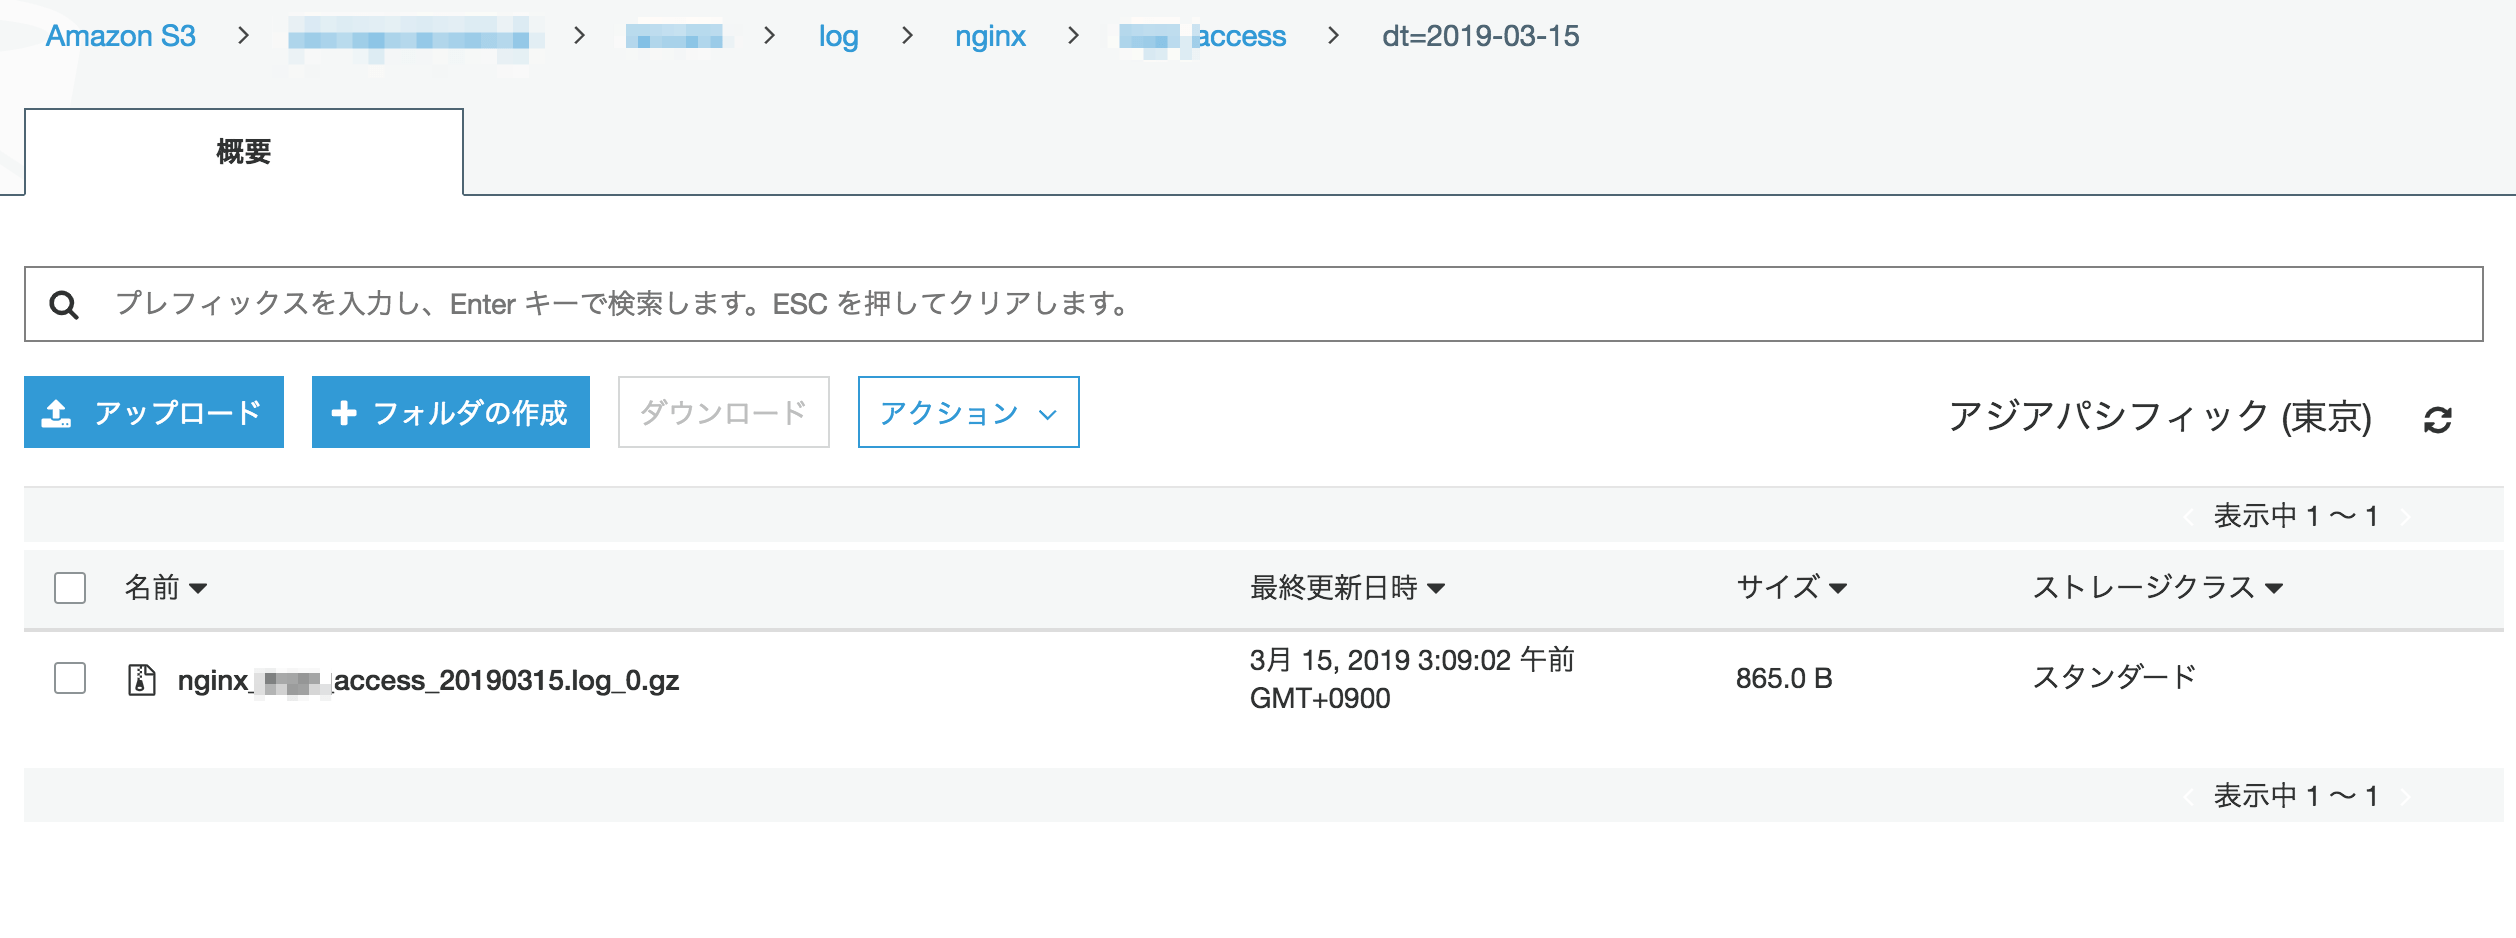
Task: Click previous page arrow in bottom pagination
Action: coord(2189,797)
